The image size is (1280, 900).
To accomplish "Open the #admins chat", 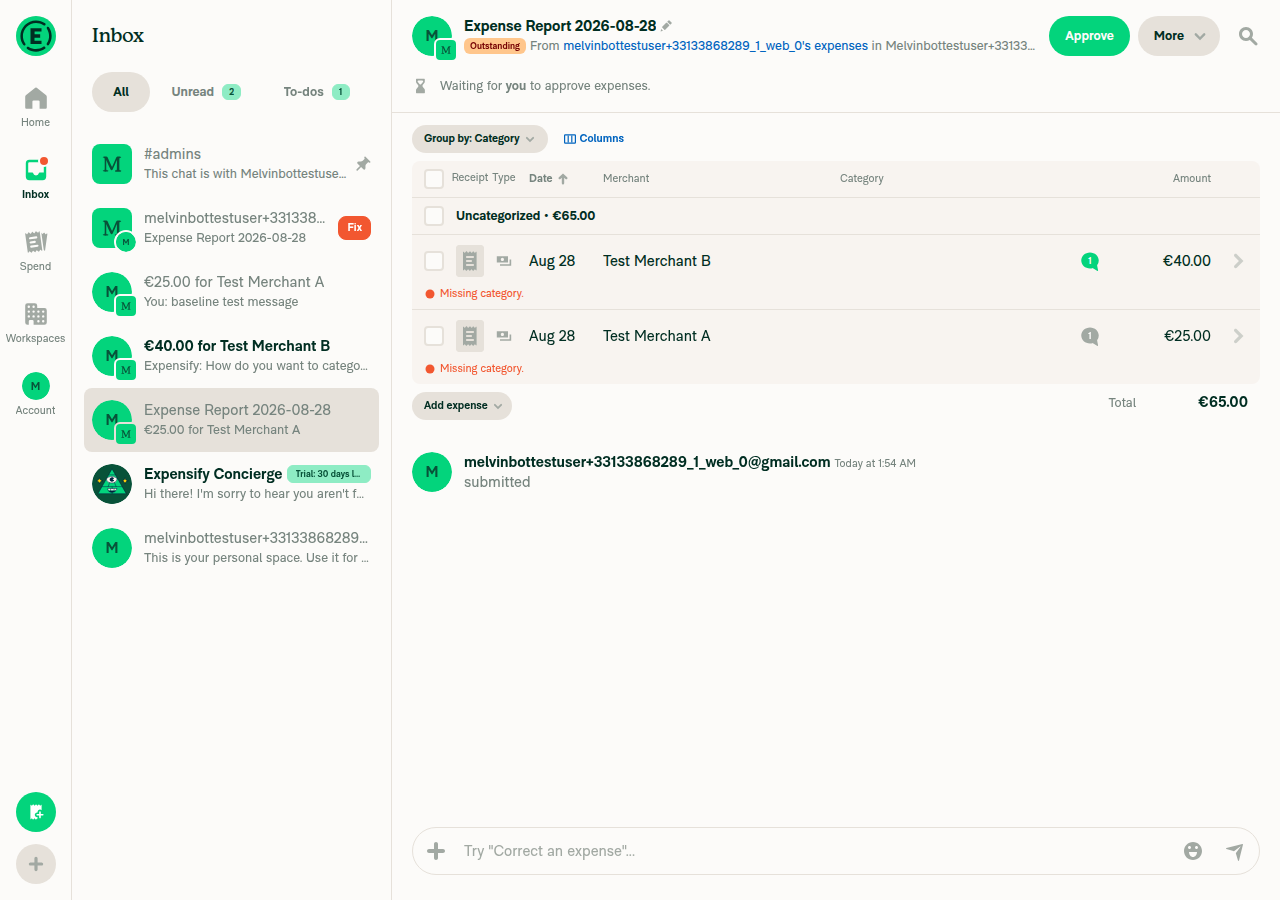I will tap(232, 164).
